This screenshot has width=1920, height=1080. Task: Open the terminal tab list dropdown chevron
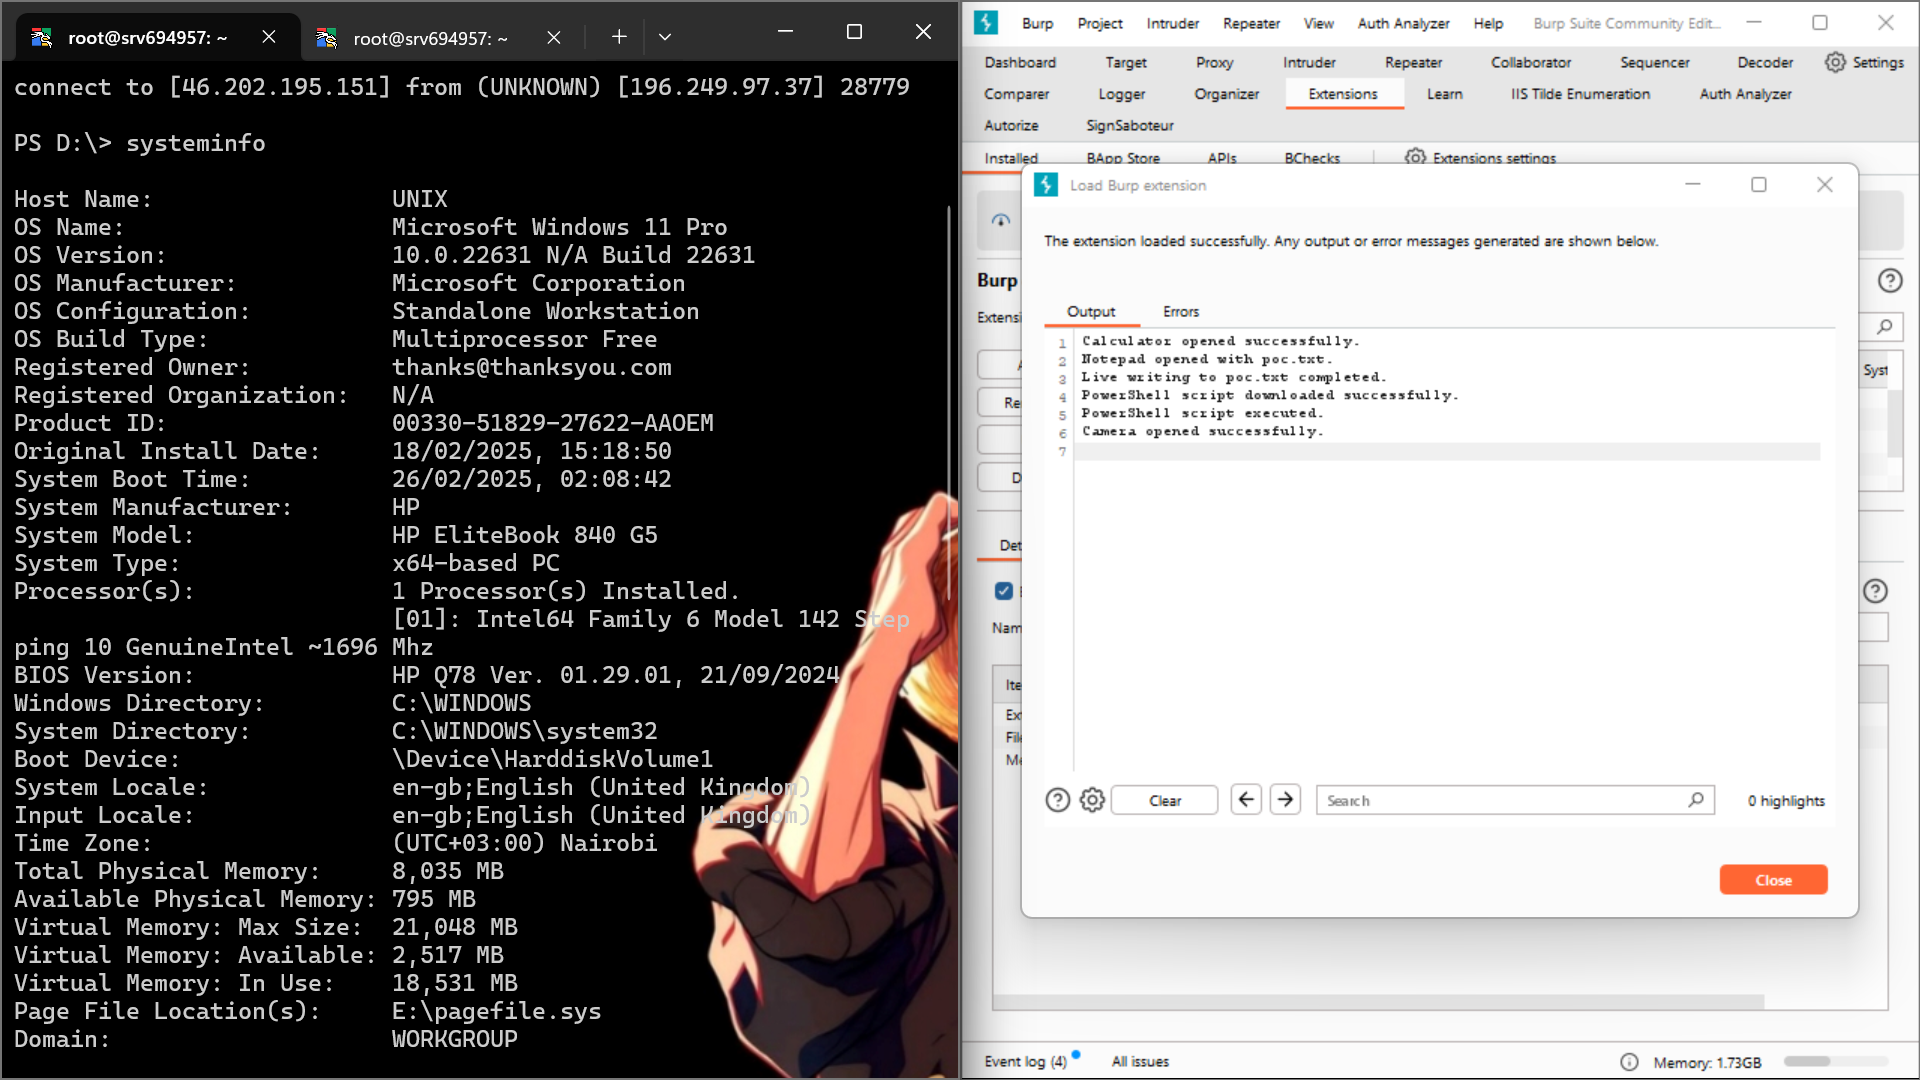coord(665,37)
